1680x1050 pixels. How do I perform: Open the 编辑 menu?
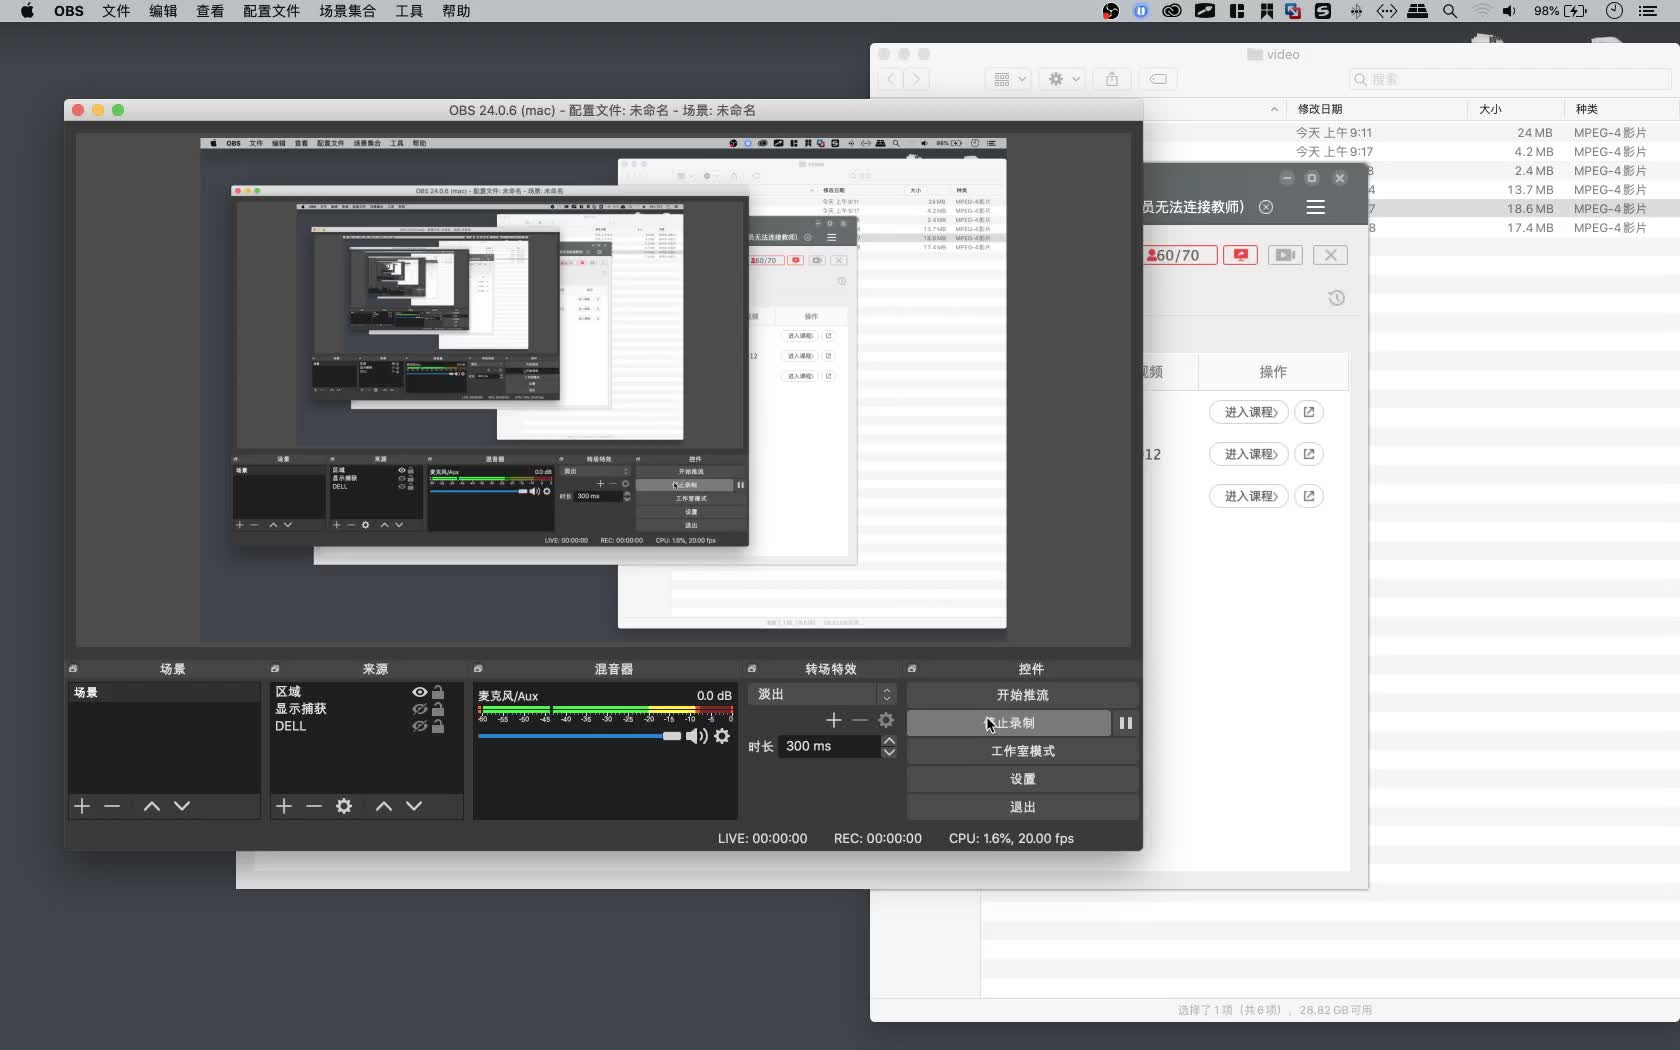point(163,11)
